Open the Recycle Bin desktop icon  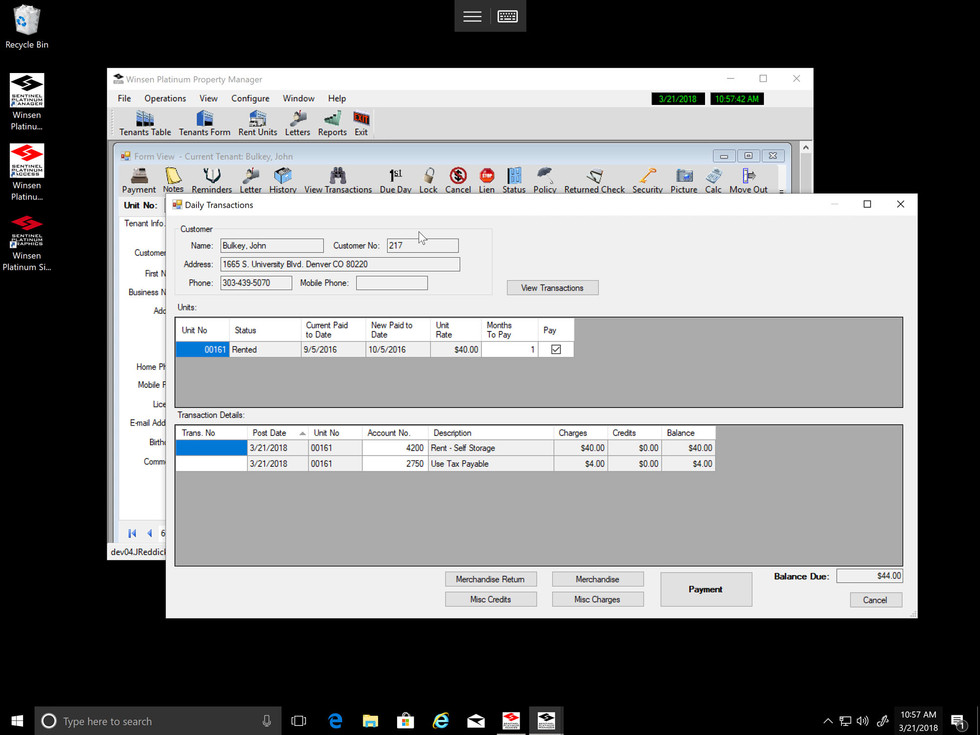click(x=26, y=27)
